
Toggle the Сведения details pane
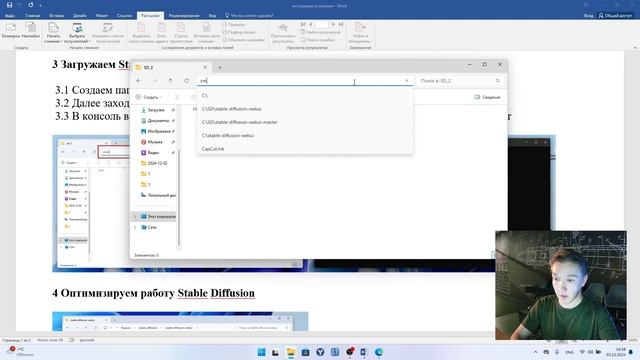tap(487, 97)
